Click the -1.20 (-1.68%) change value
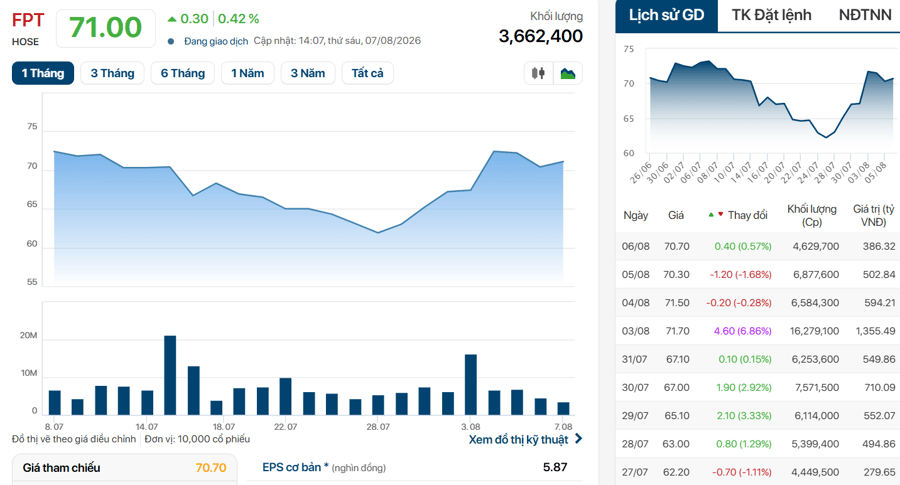The image size is (900, 485). (740, 274)
